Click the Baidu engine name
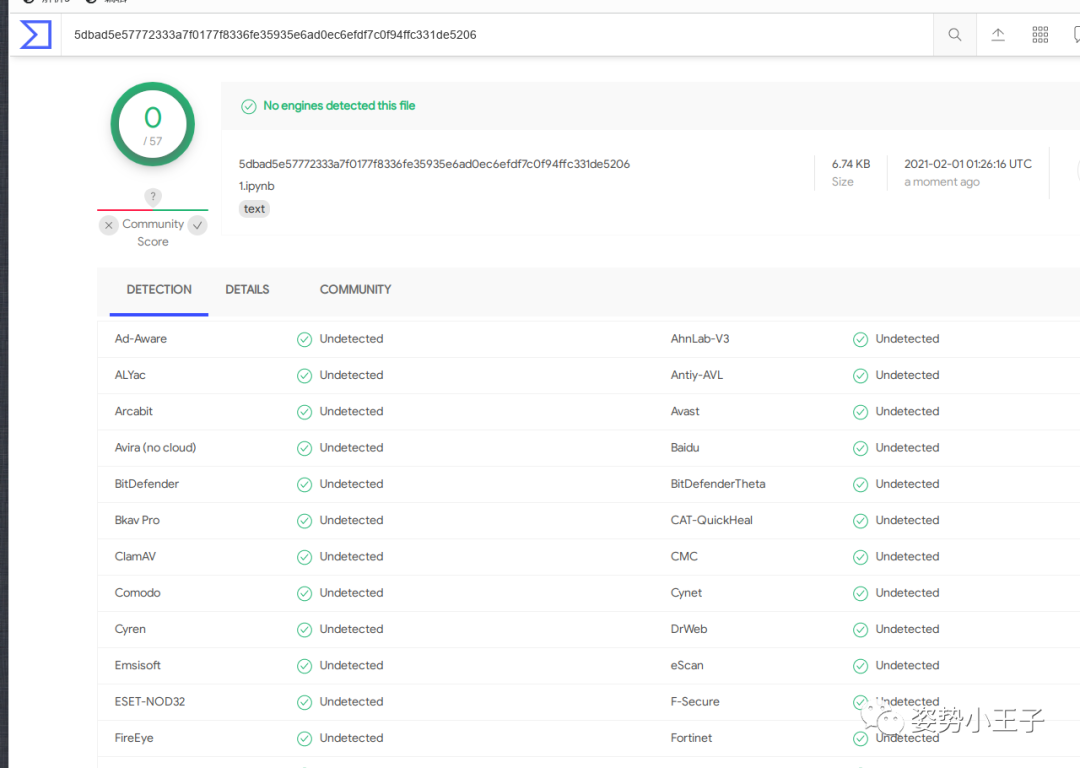 tap(685, 448)
